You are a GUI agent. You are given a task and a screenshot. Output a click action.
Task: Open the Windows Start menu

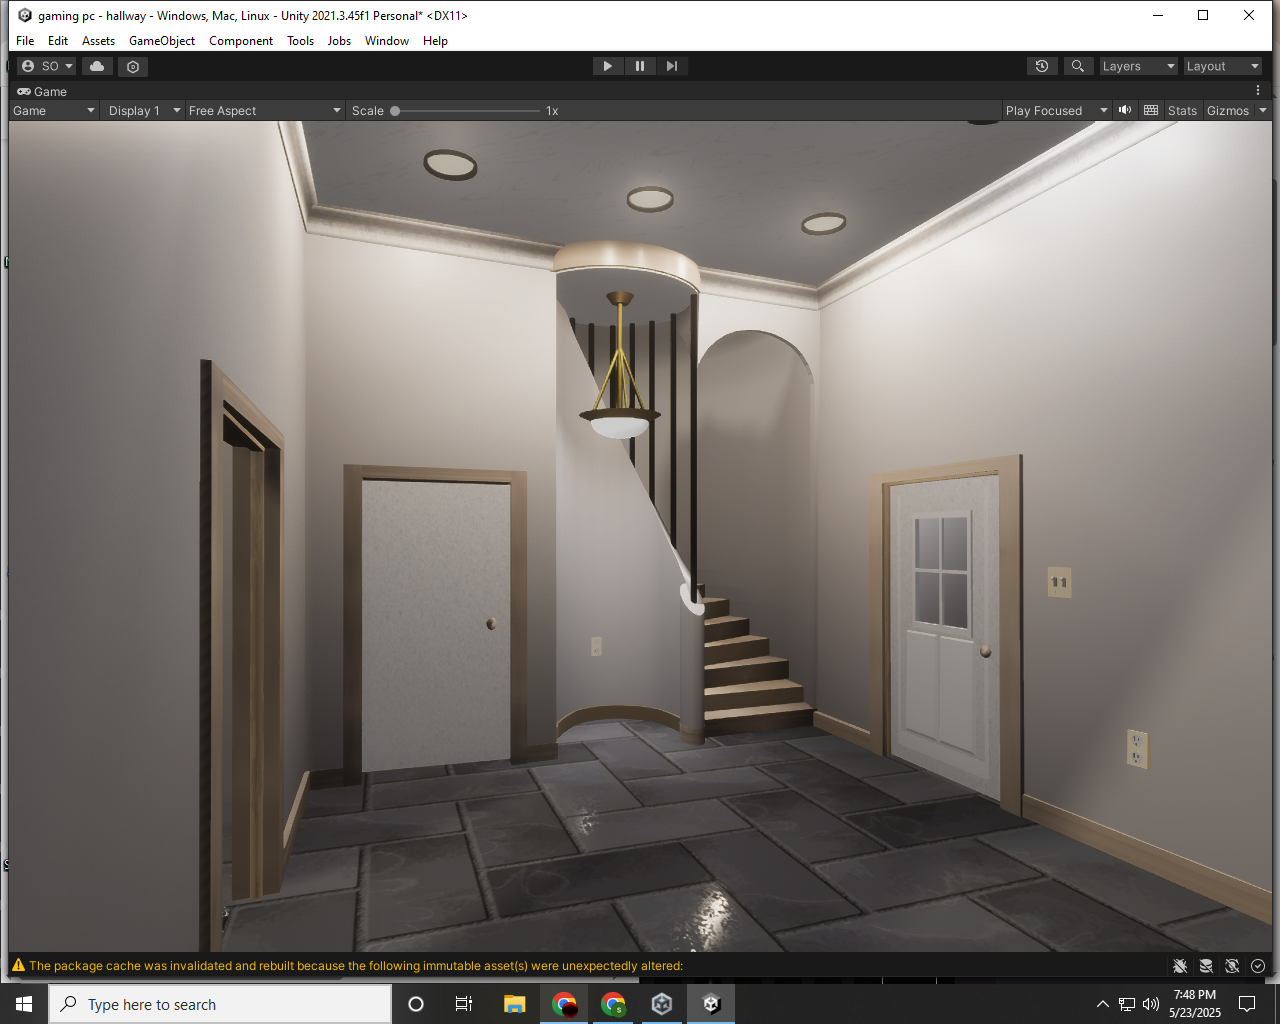tap(24, 1004)
